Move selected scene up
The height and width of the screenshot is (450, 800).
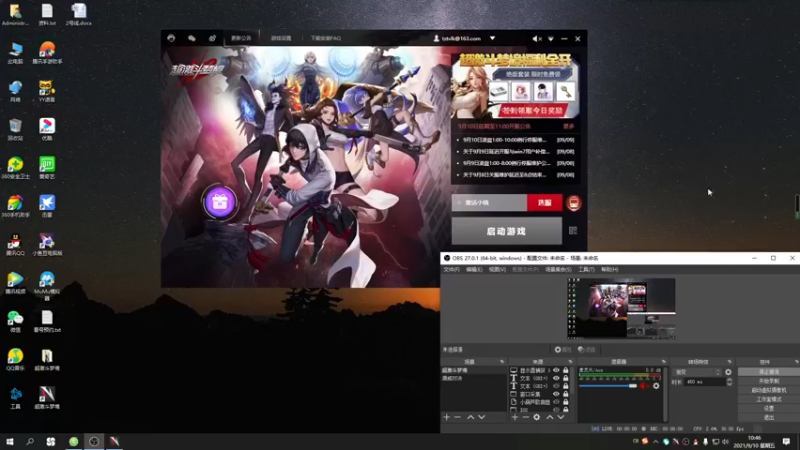[470, 417]
